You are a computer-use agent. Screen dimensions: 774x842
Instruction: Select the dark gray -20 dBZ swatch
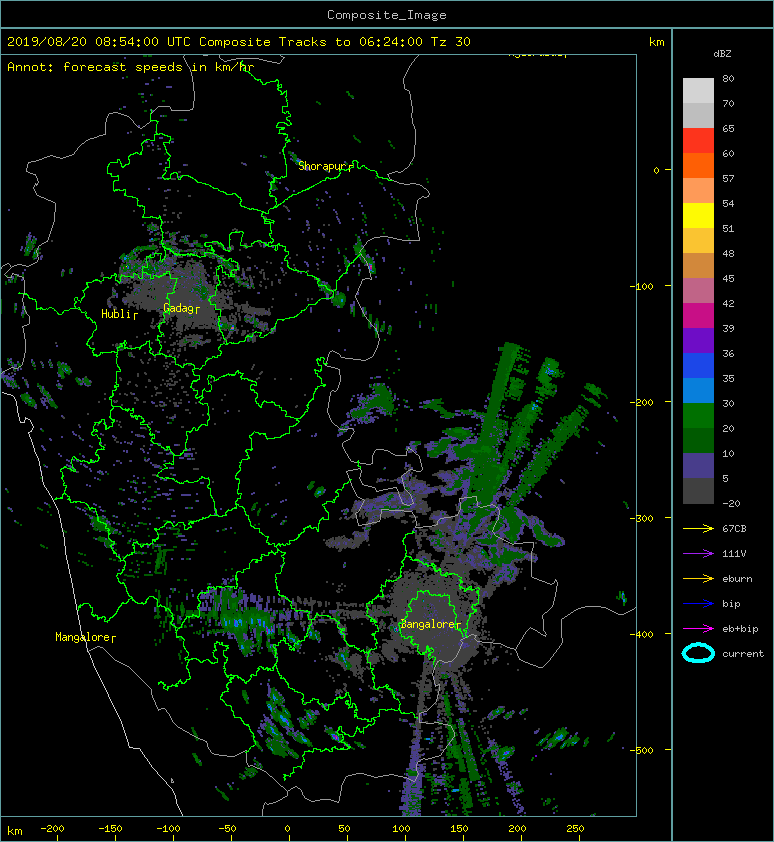point(698,490)
